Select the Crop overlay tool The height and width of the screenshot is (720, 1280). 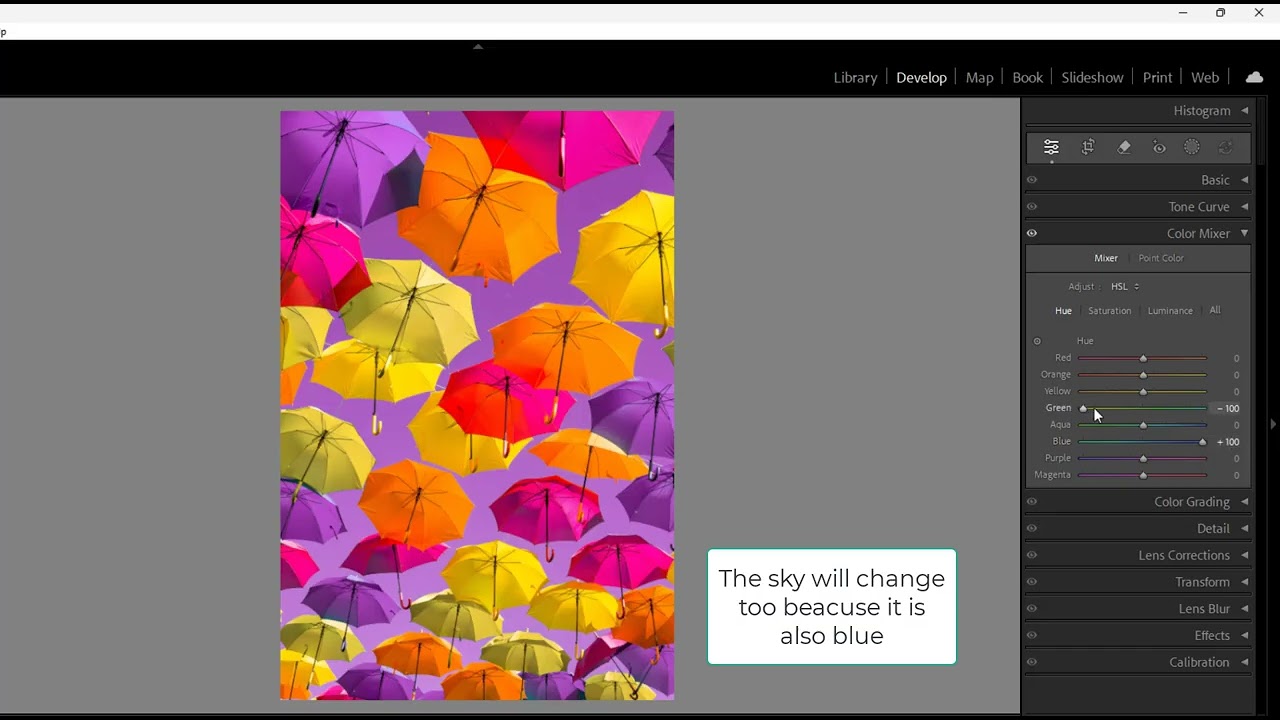pyautogui.click(x=1088, y=147)
